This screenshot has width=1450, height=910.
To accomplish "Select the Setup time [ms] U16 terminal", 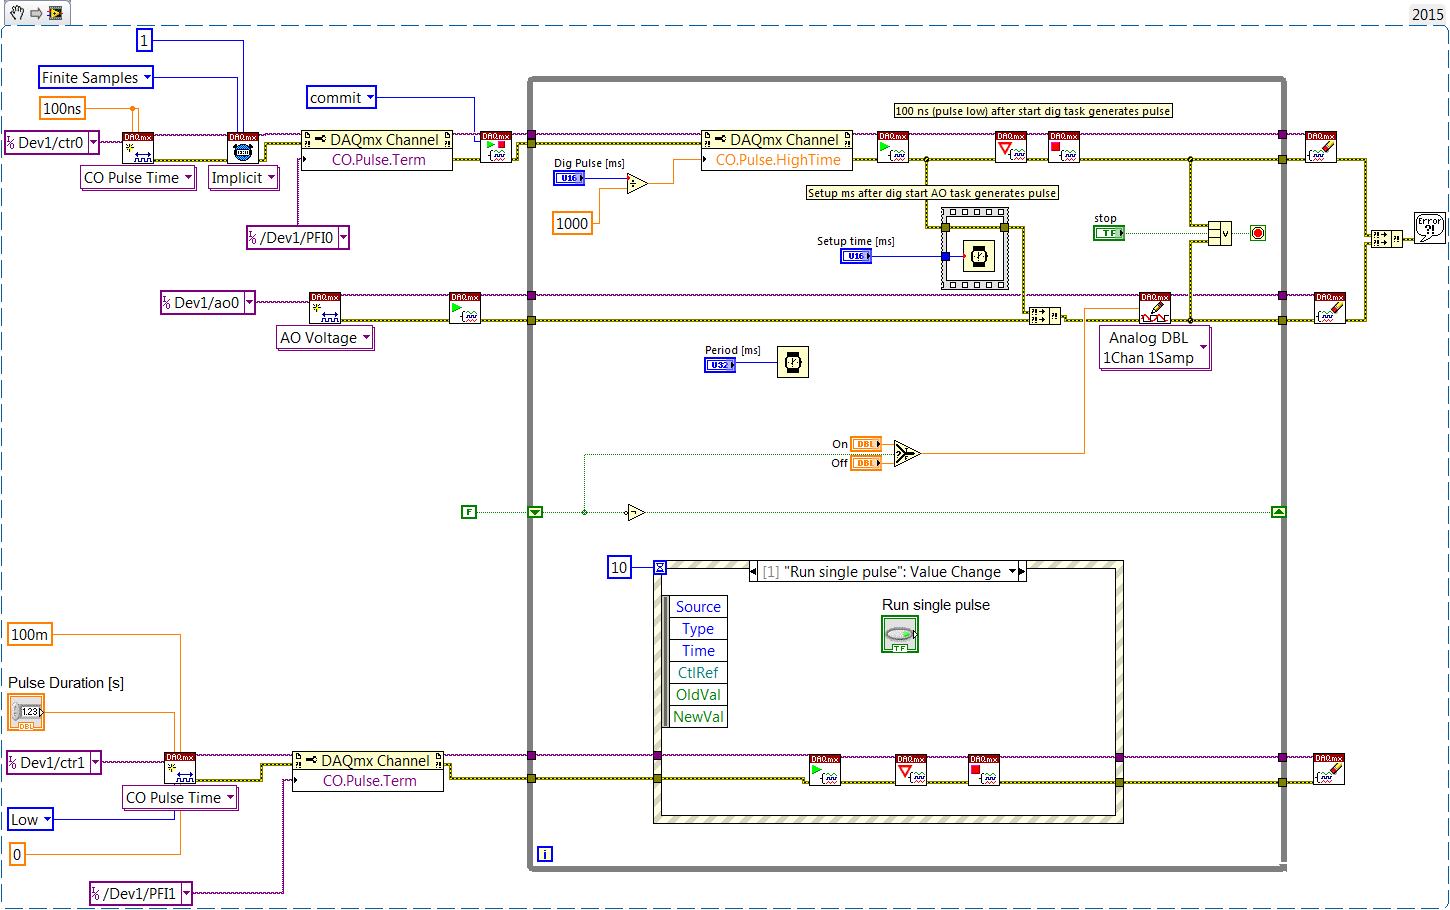I will click(856, 256).
